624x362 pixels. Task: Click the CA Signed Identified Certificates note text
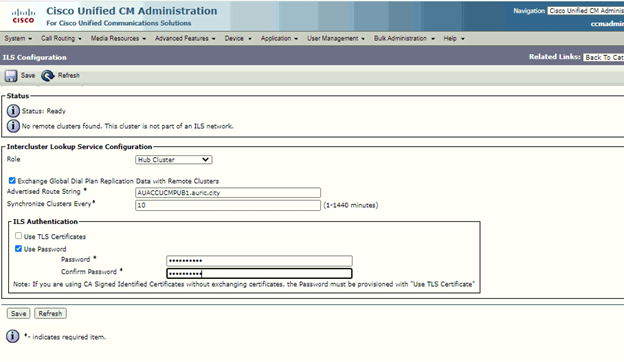pos(244,284)
